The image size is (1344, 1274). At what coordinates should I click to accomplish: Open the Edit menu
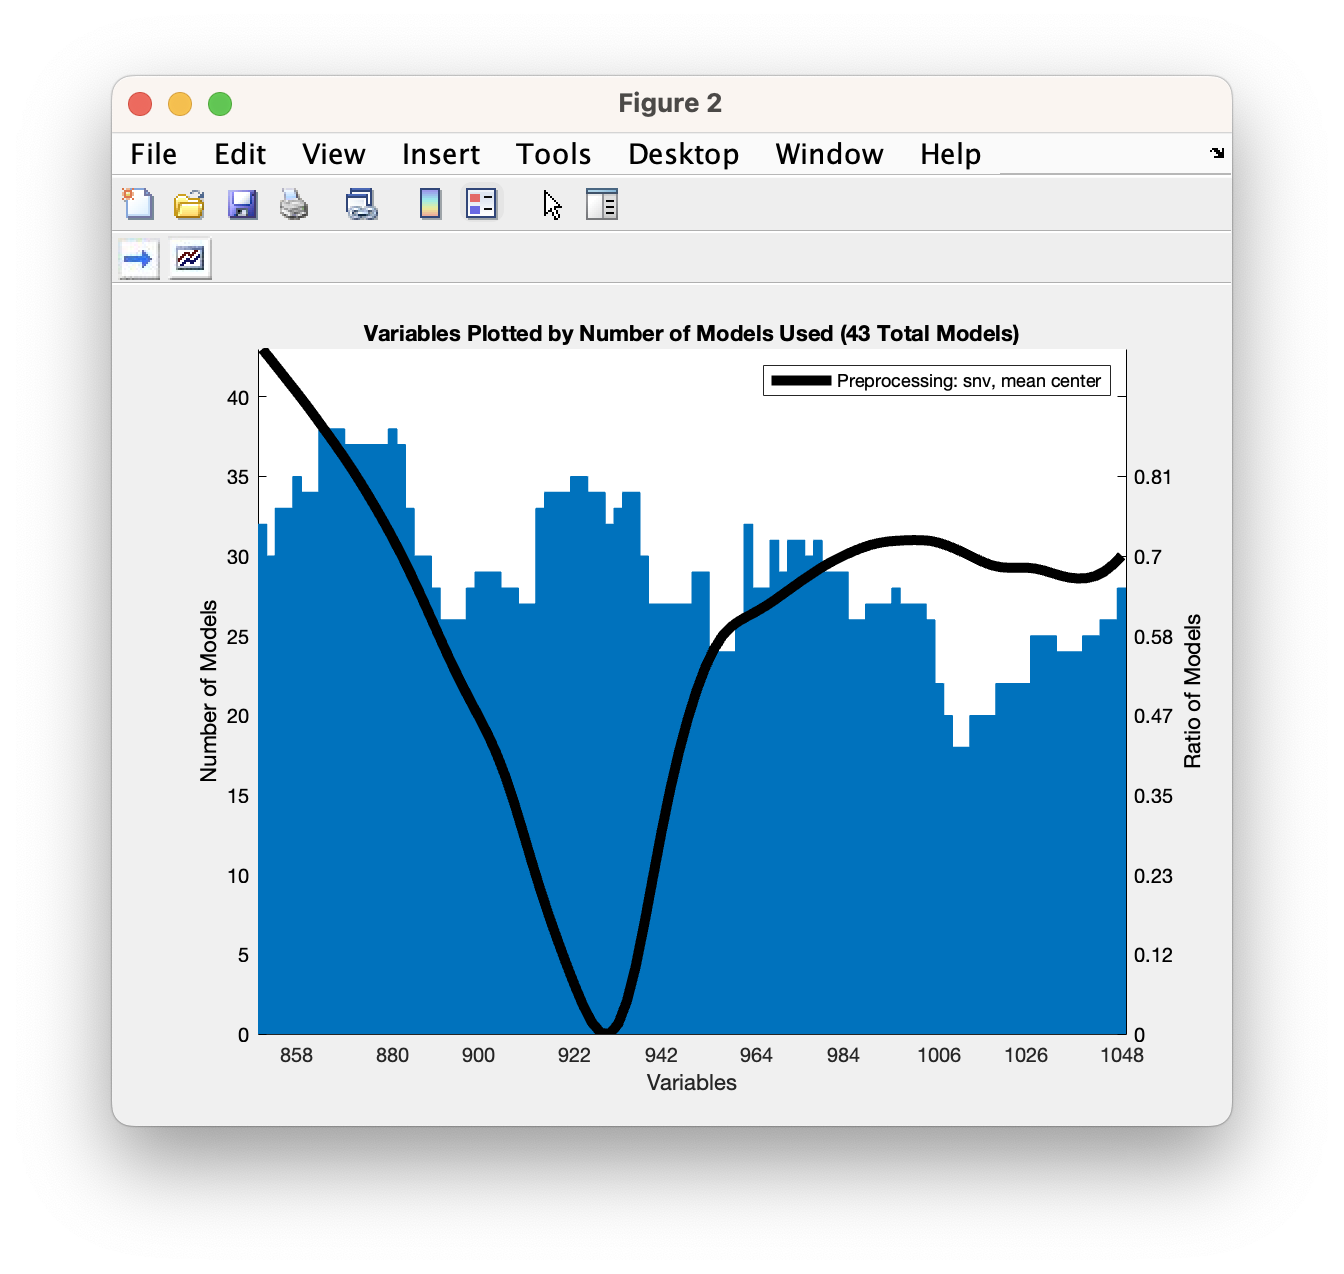[x=240, y=154]
